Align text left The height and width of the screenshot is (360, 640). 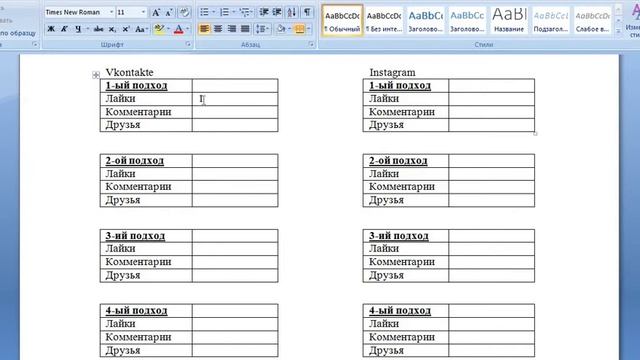tap(204, 29)
